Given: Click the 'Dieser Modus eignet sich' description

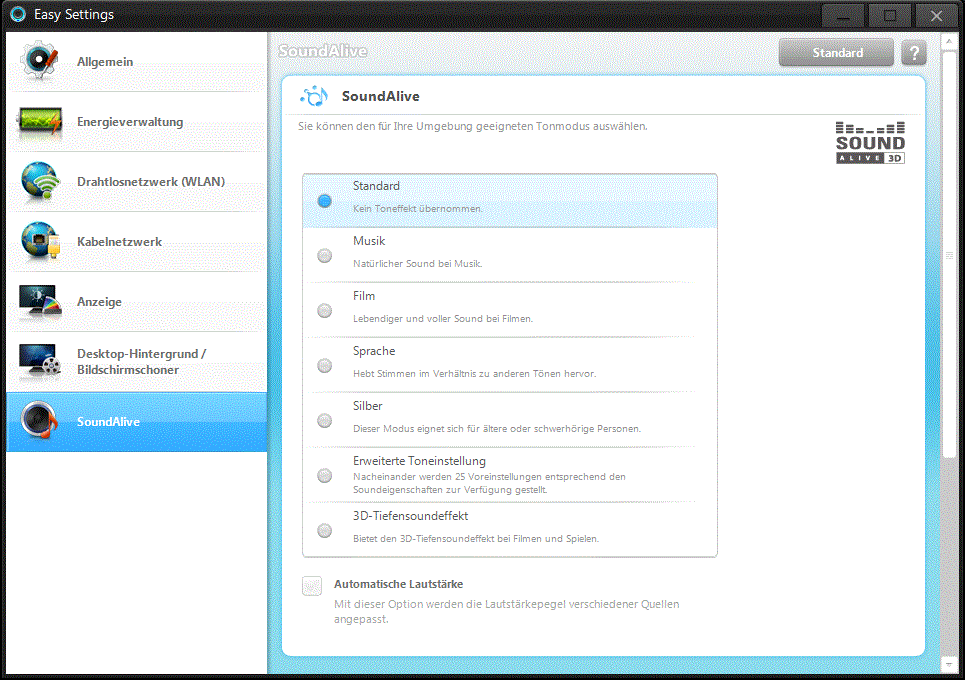Looking at the screenshot, I should (497, 429).
